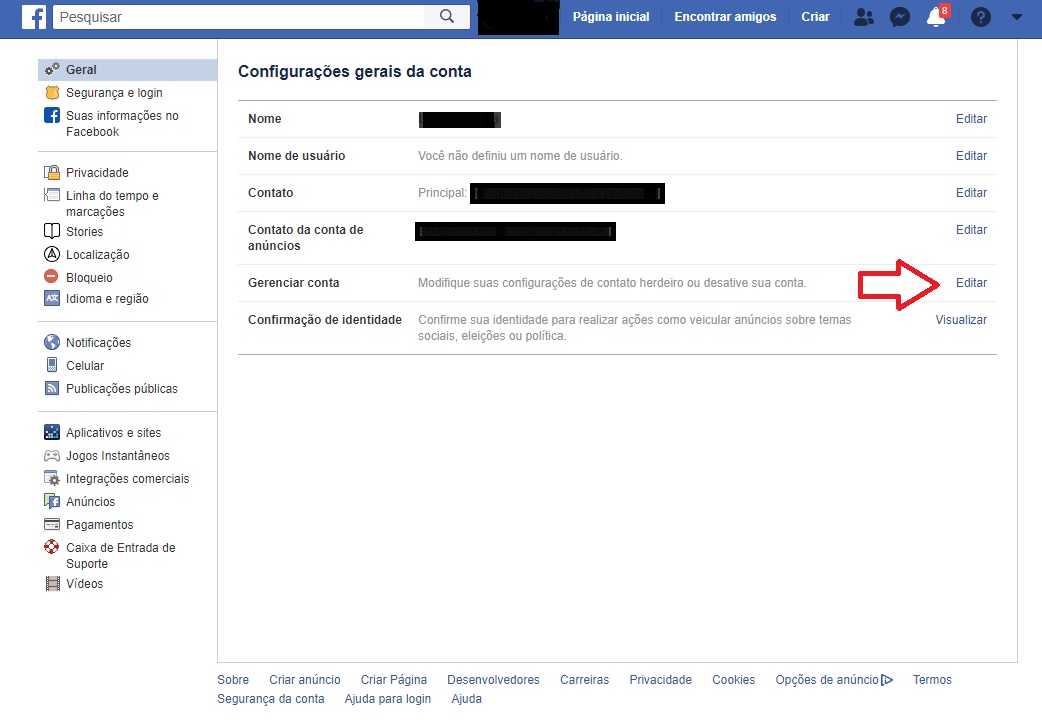
Task: Edit the Gerenciar conta row
Action: (971, 283)
